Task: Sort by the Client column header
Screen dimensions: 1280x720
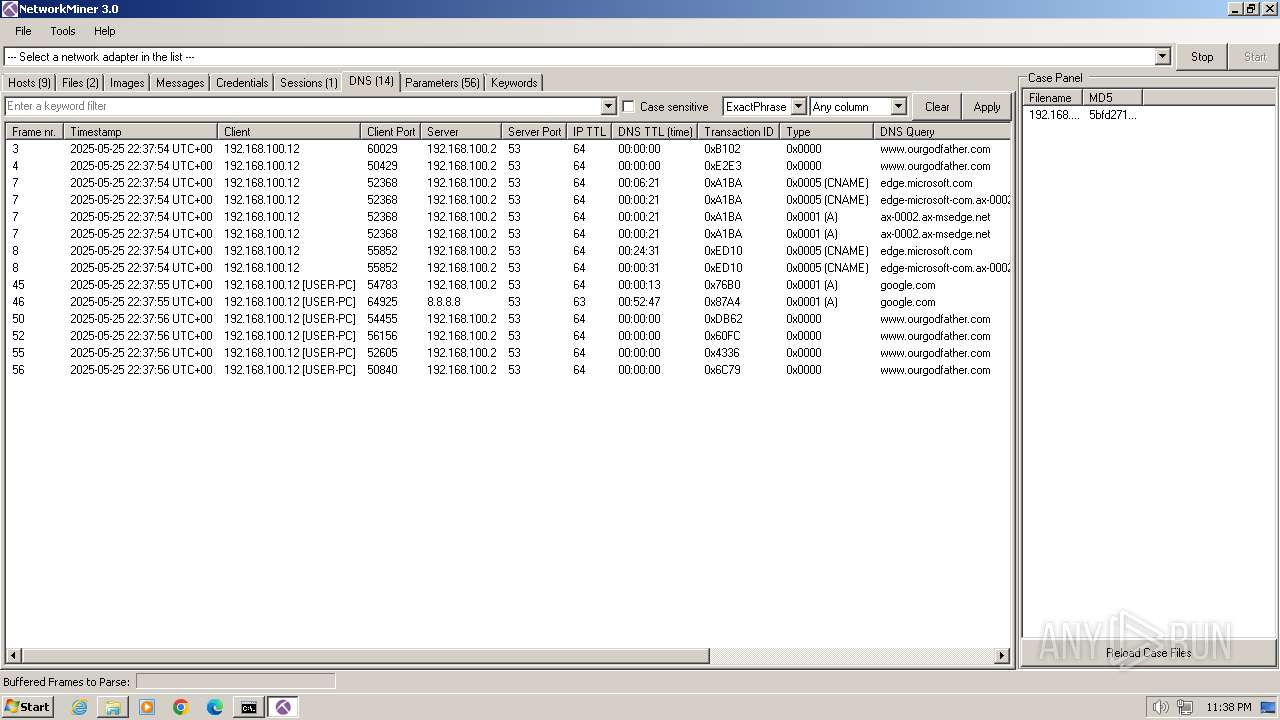Action: tap(289, 132)
